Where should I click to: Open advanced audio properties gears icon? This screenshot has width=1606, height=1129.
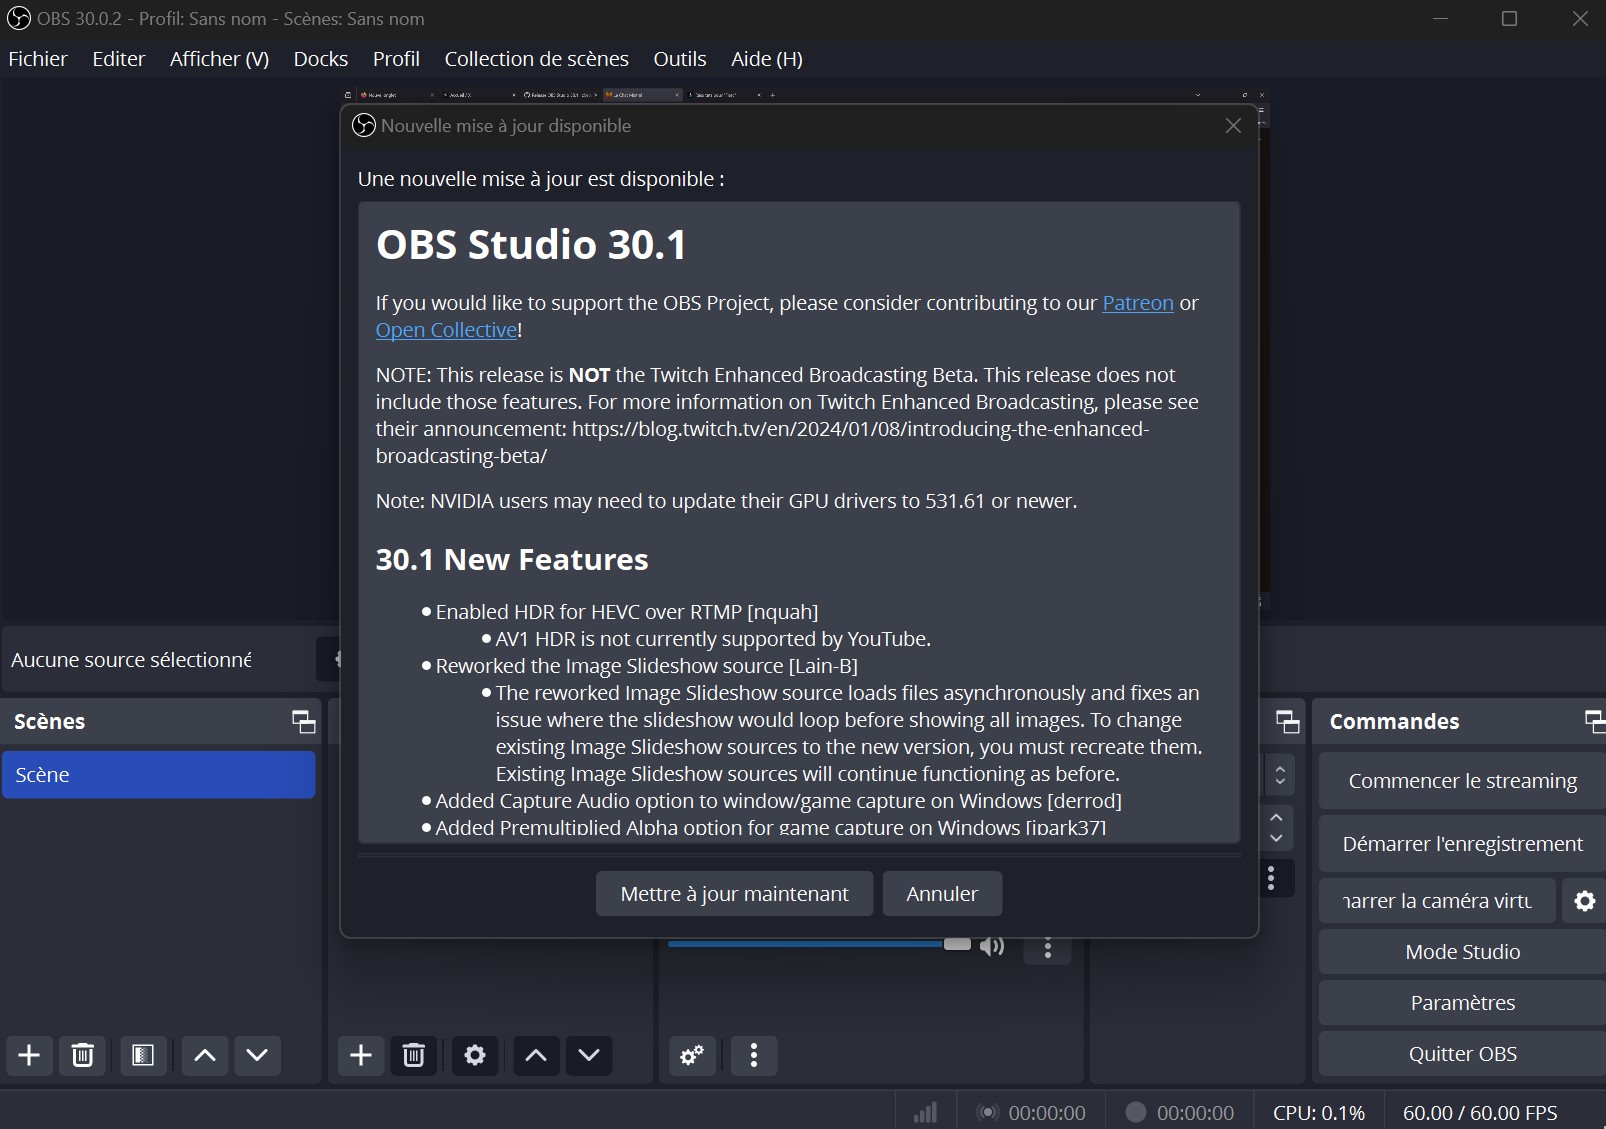(692, 1055)
